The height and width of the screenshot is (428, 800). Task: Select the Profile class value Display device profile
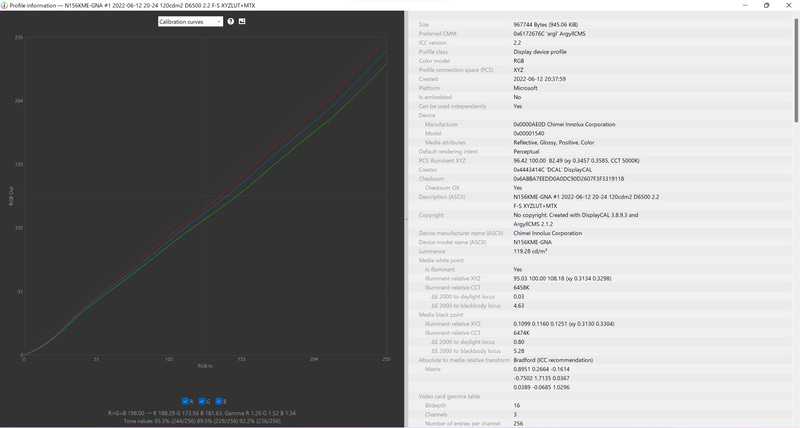coord(540,52)
